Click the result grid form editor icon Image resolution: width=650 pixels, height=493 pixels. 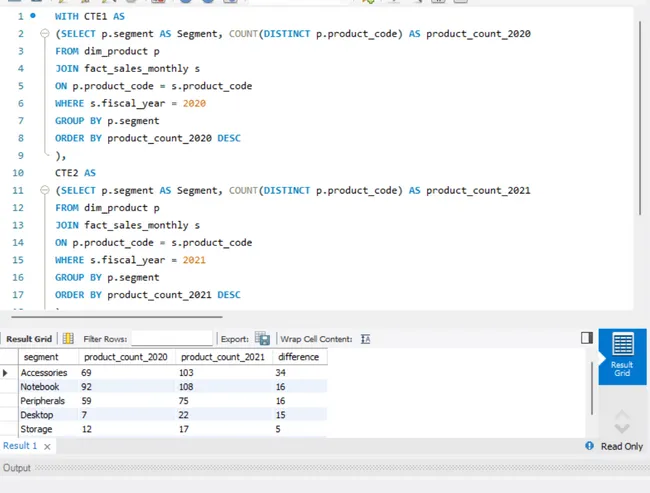[68, 339]
